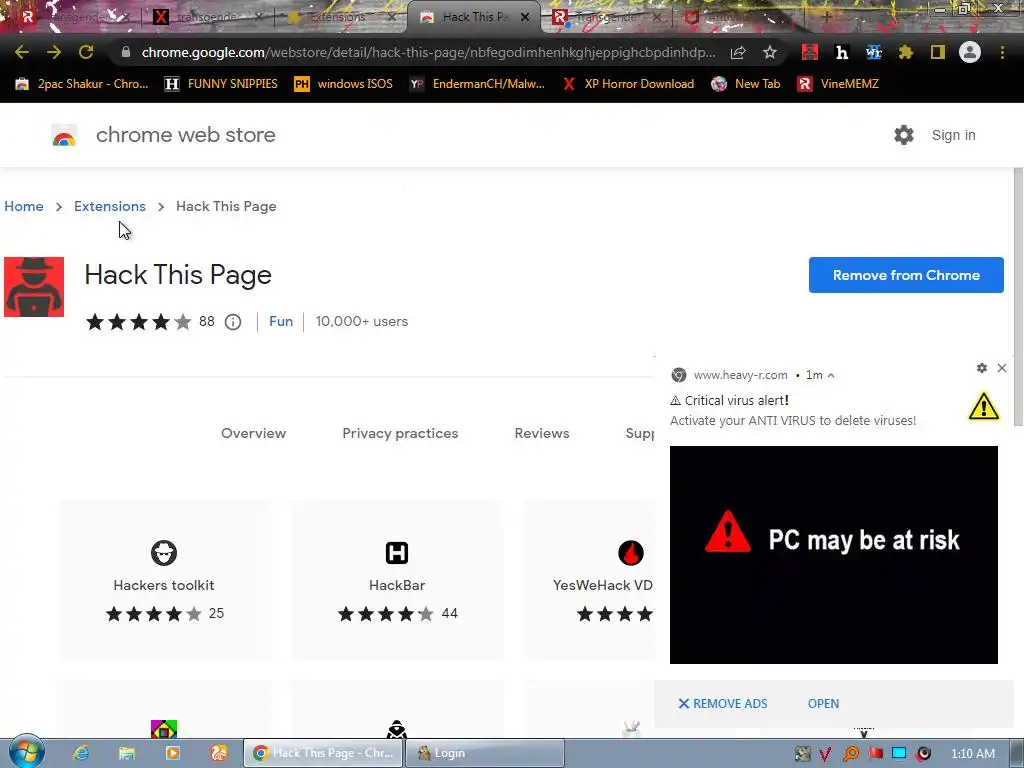This screenshot has height=768, width=1024.
Task: Click the red V tray icon
Action: [x=825, y=754]
